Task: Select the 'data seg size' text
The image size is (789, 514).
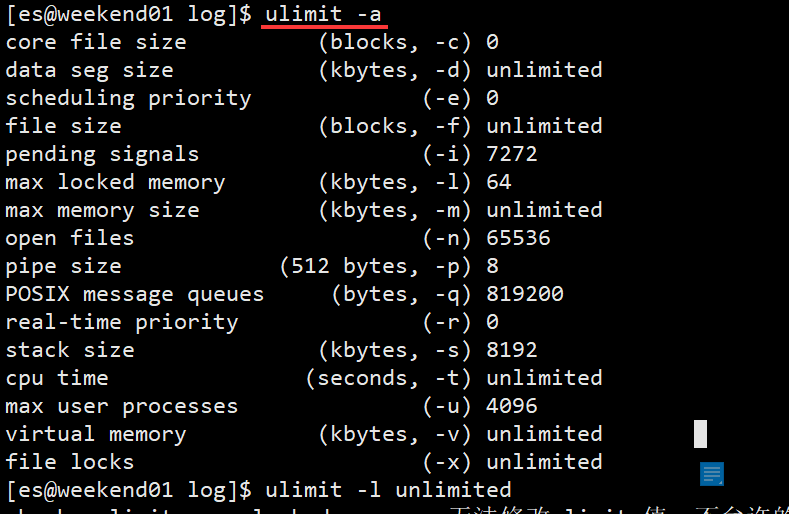Action: [x=89, y=70]
